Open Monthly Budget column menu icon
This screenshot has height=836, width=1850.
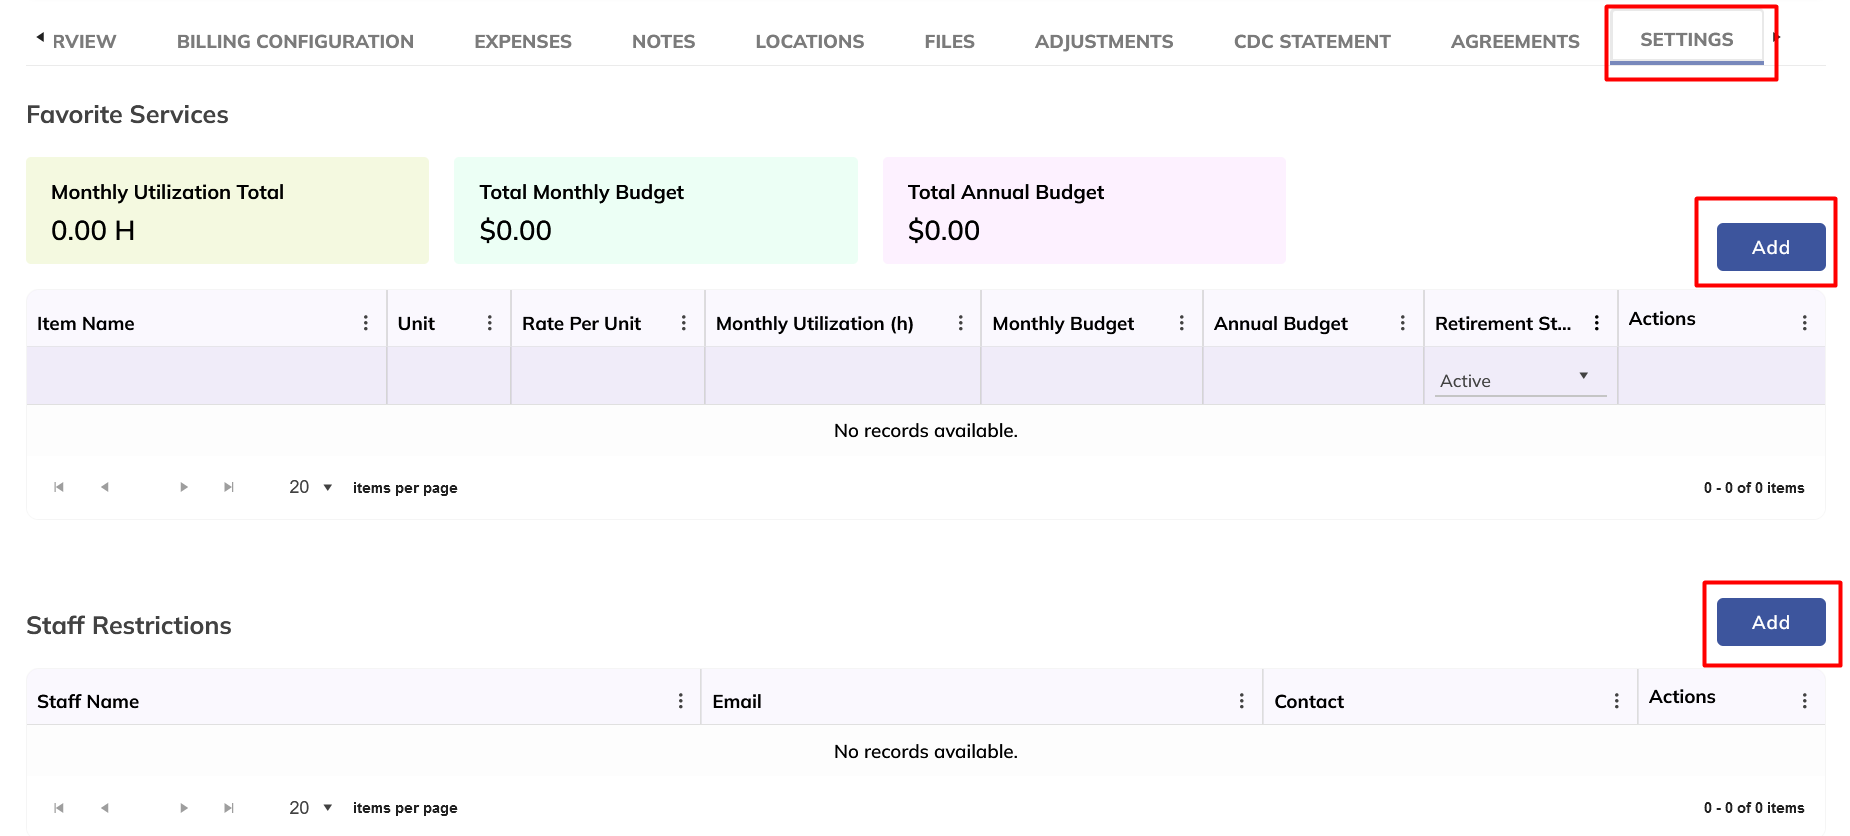coord(1182,323)
